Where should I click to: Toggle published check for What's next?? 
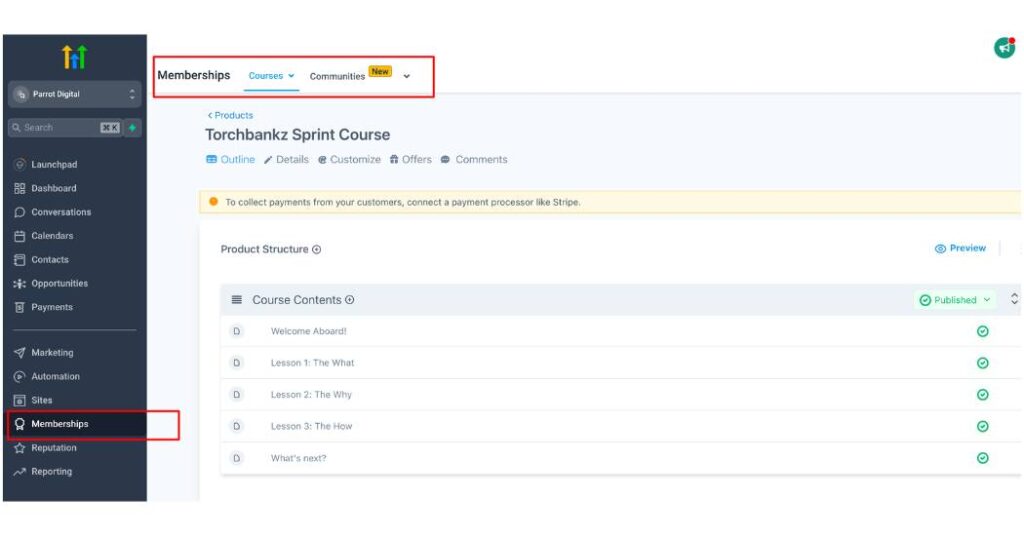point(982,458)
